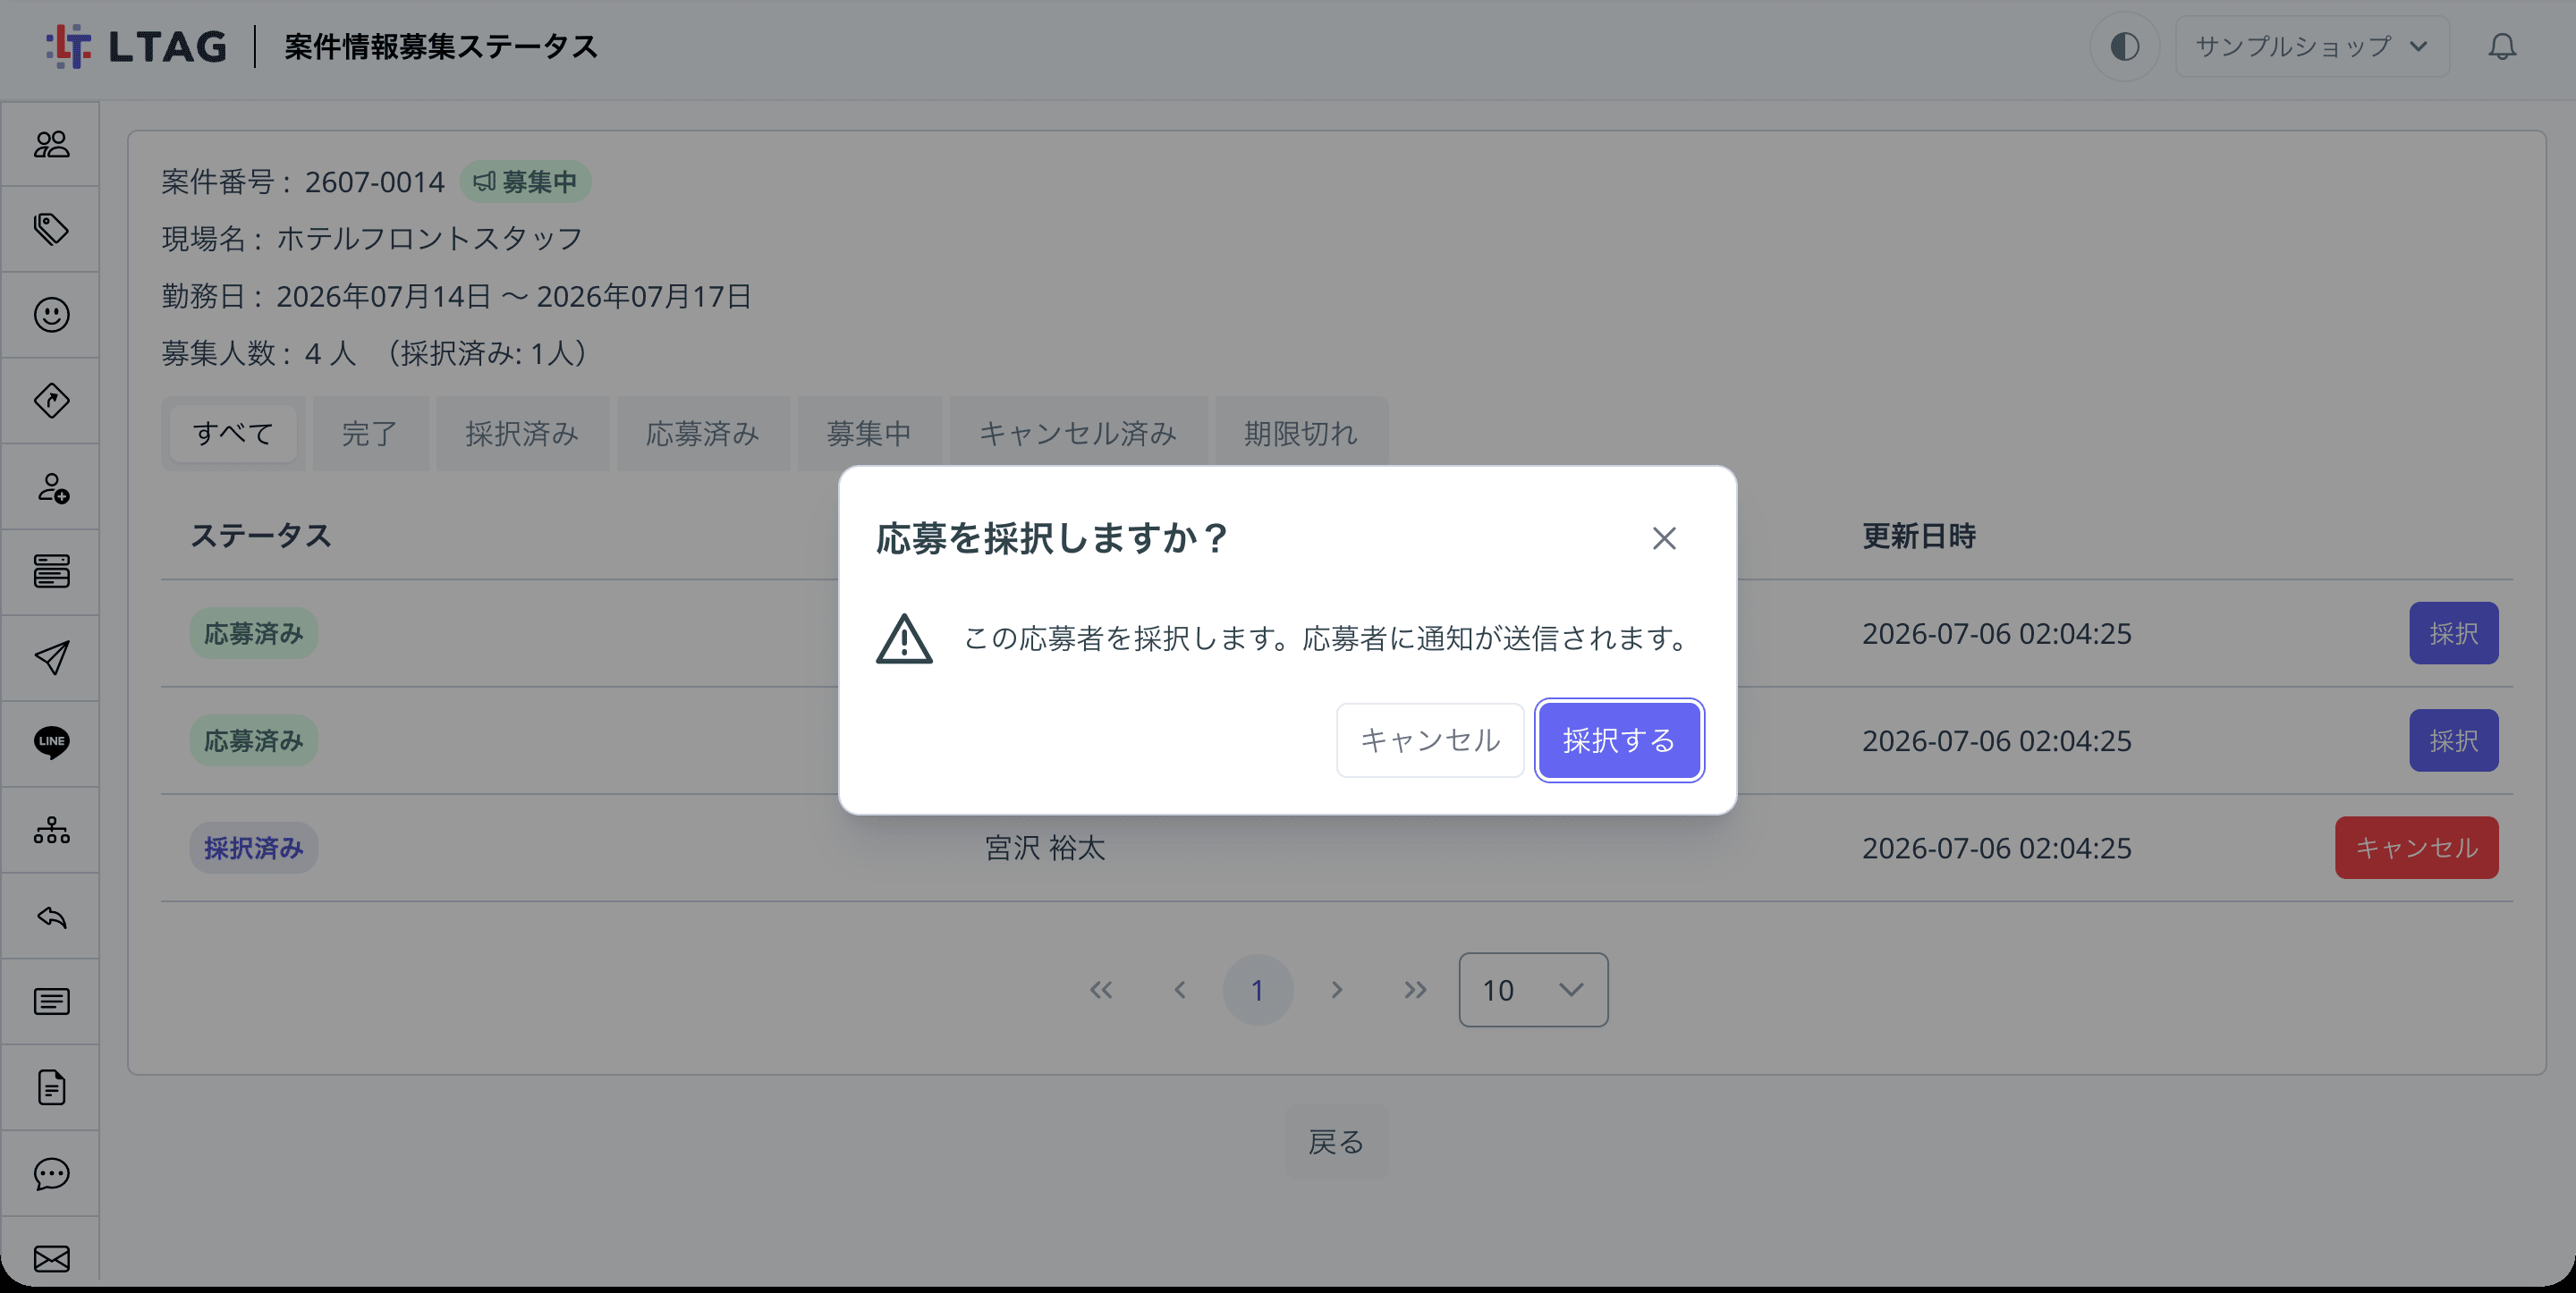The image size is (2576, 1293).
Task: Switch to the 期限切れ tab
Action: (x=1301, y=433)
